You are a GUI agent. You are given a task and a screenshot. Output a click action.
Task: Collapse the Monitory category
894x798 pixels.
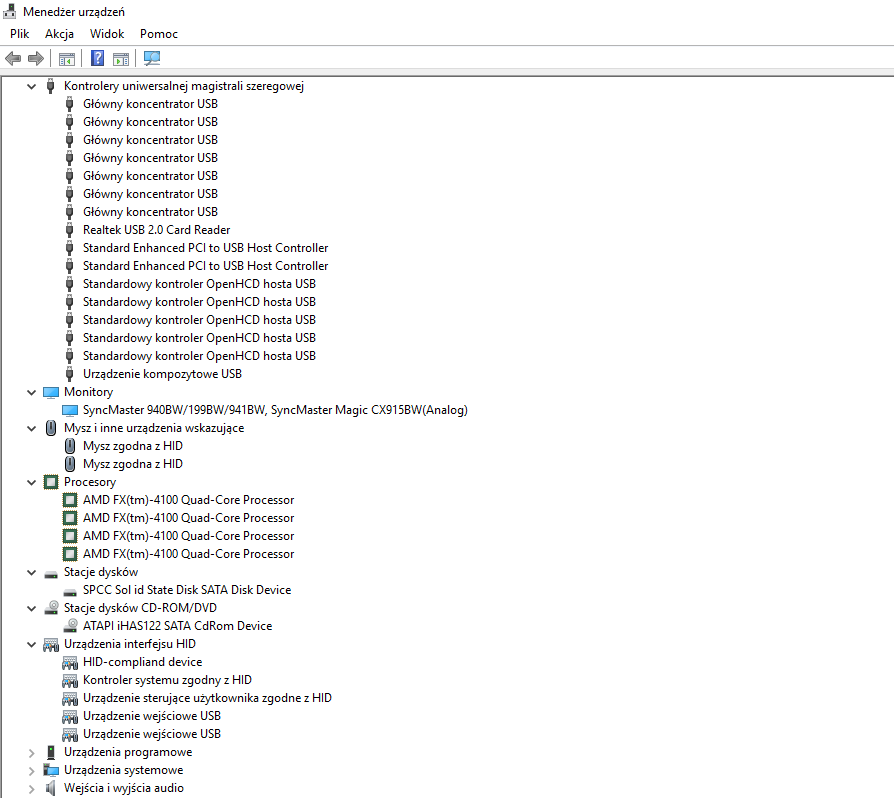(x=31, y=393)
